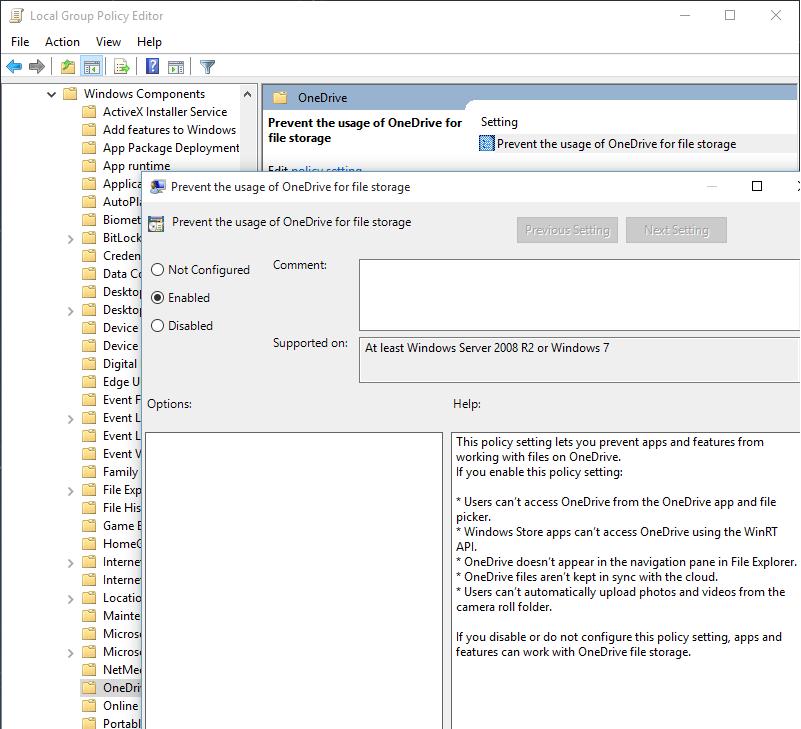Viewport: 801px width, 729px height.
Task: Select the Mainte tree item
Action: [x=122, y=616]
